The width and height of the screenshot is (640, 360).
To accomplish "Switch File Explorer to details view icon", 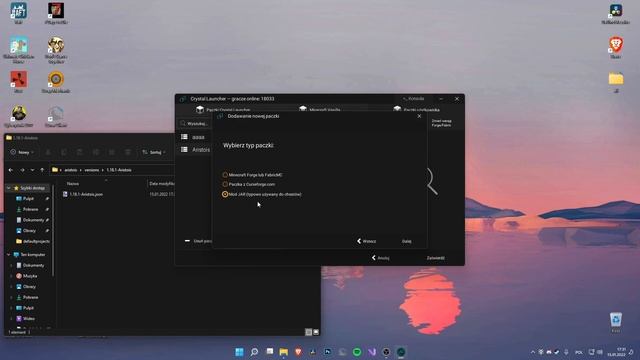I will 309,332.
